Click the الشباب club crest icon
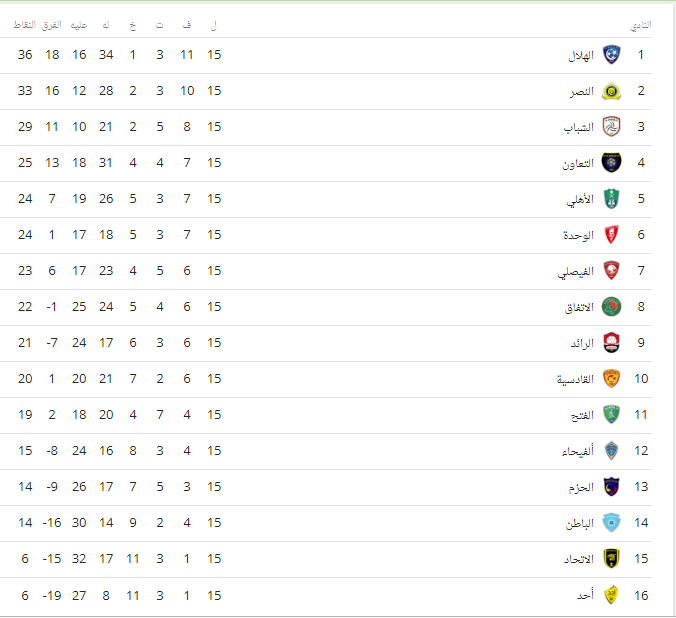The width and height of the screenshot is (676, 618). tap(611, 127)
